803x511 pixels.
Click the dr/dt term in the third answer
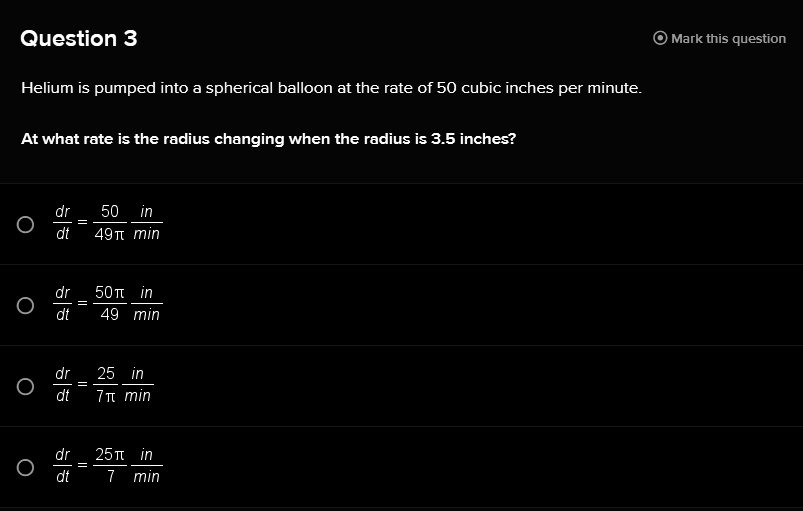click(62, 385)
